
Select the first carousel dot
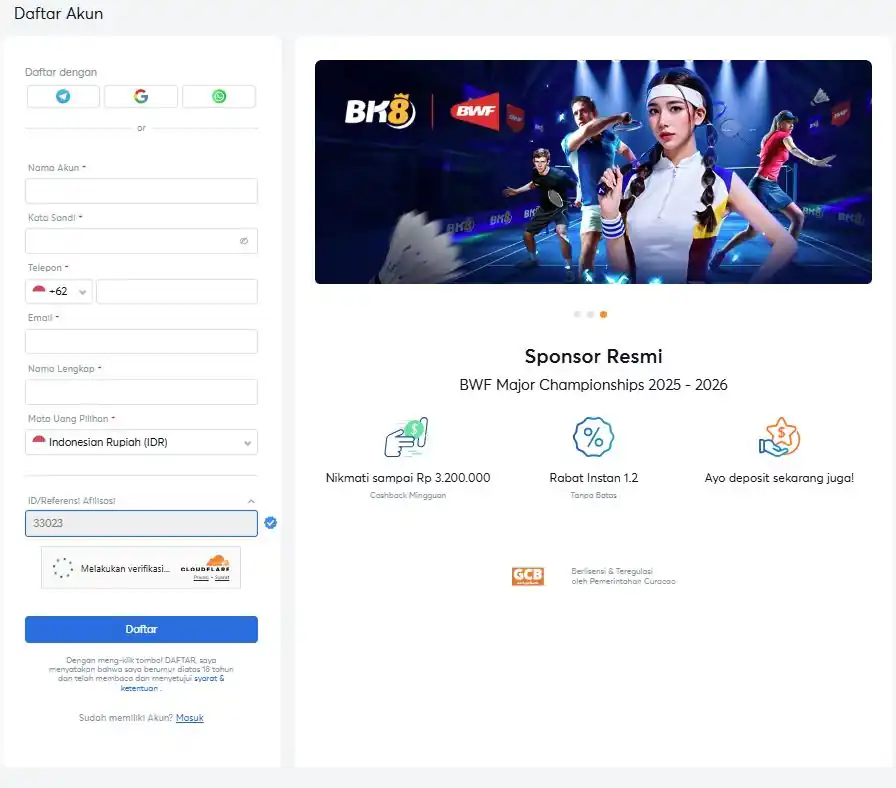[577, 314]
